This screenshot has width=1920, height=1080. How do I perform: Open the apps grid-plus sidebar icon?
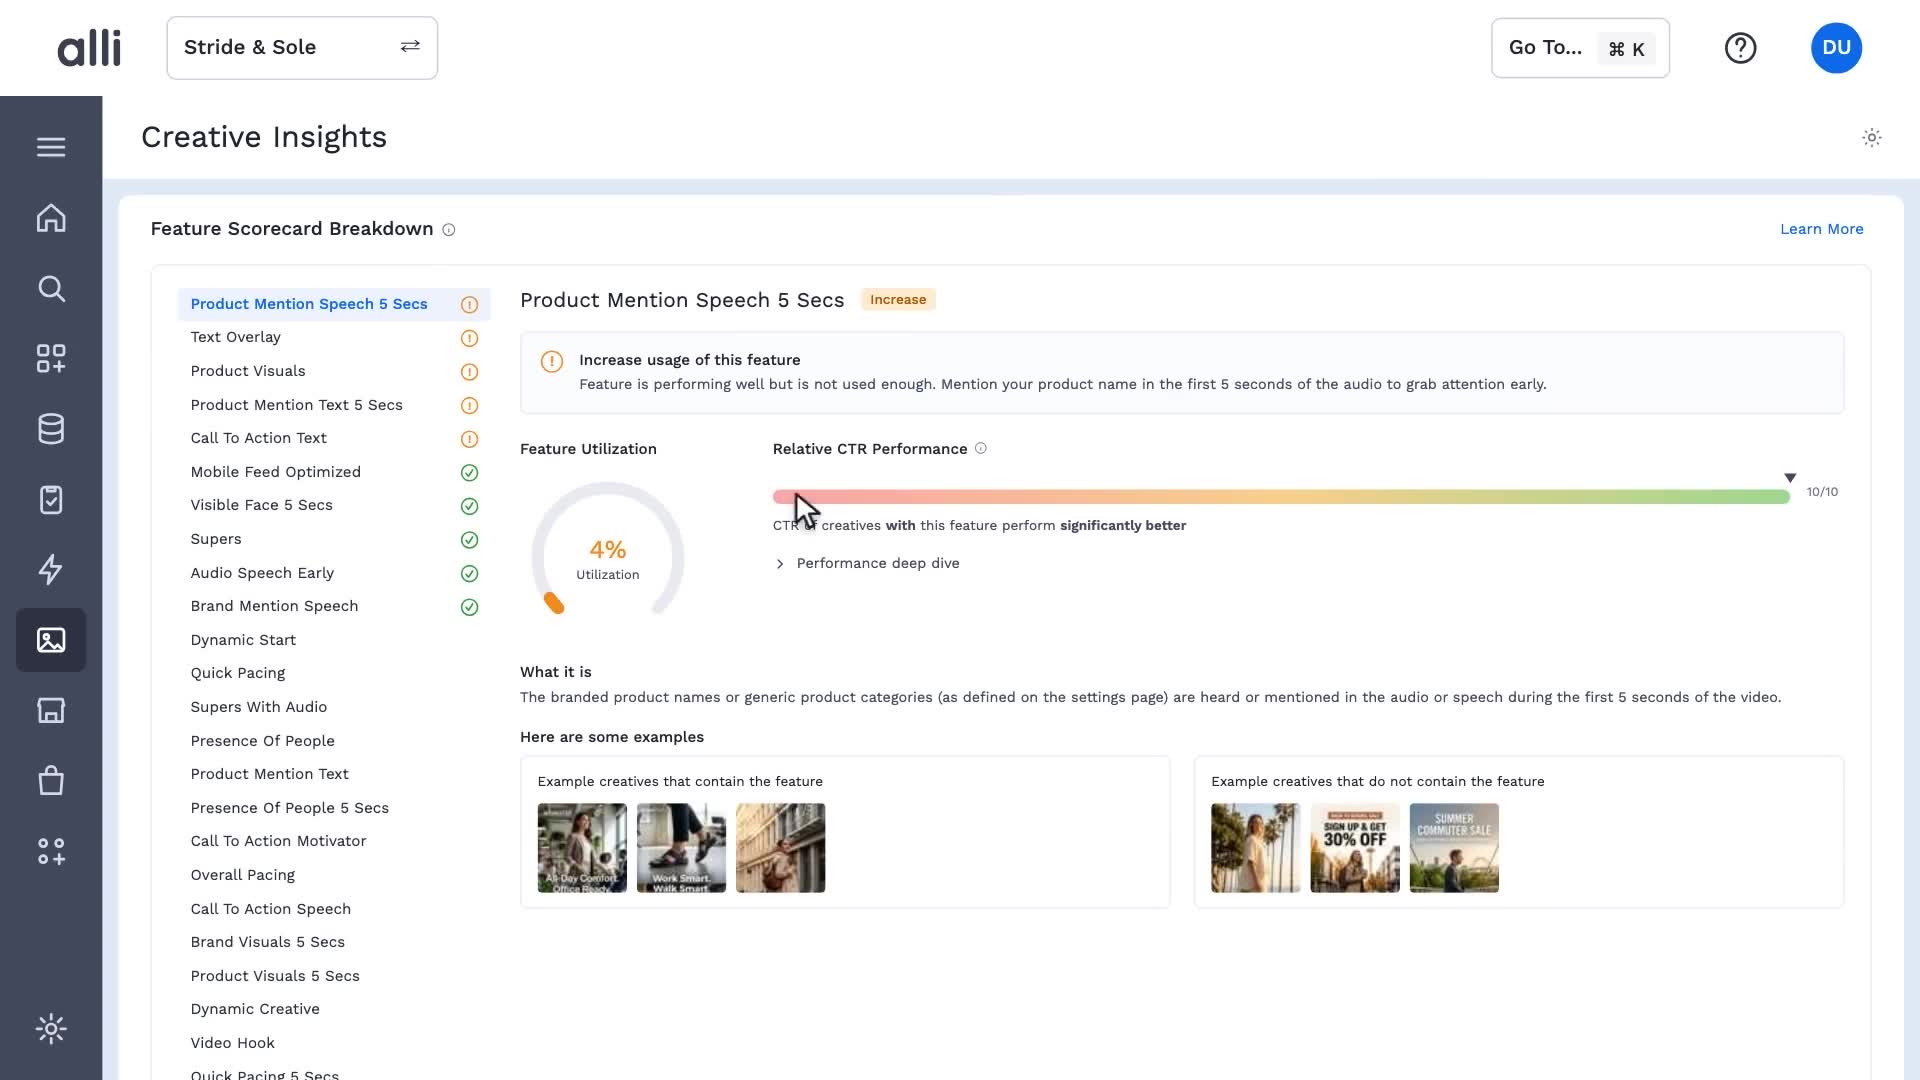[x=51, y=359]
